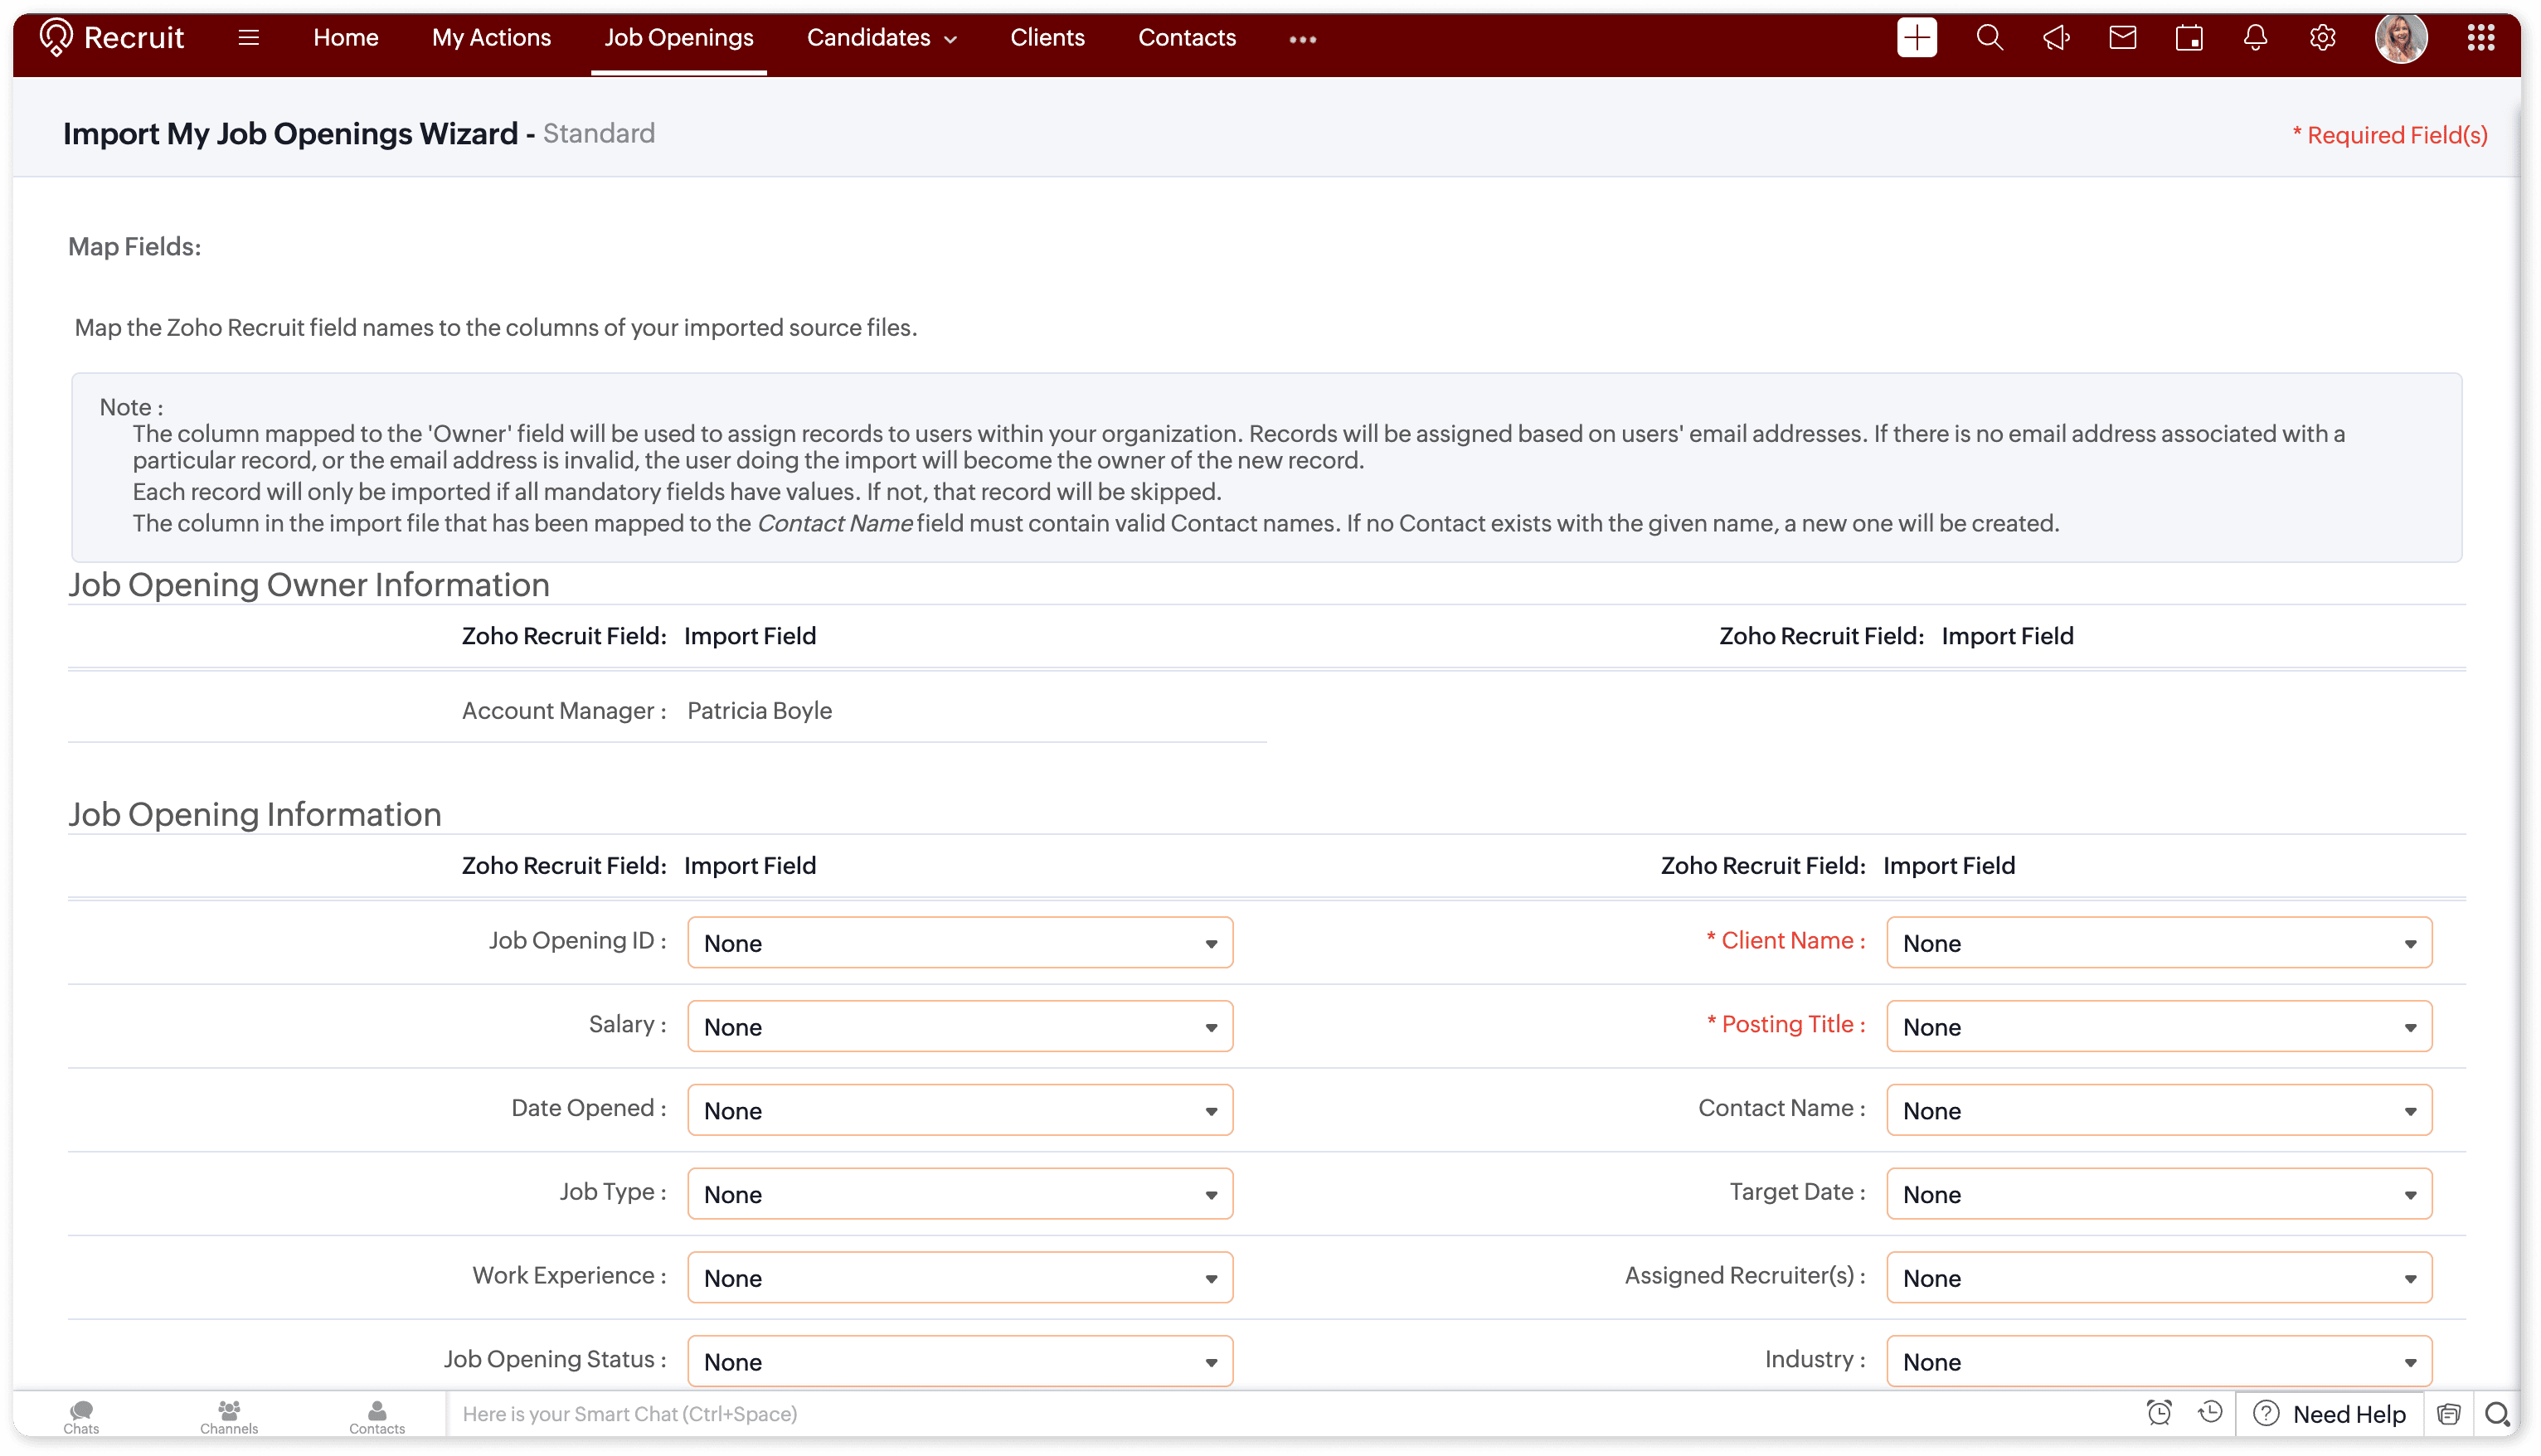Toggle the hamburger sidebar menu icon

(249, 38)
